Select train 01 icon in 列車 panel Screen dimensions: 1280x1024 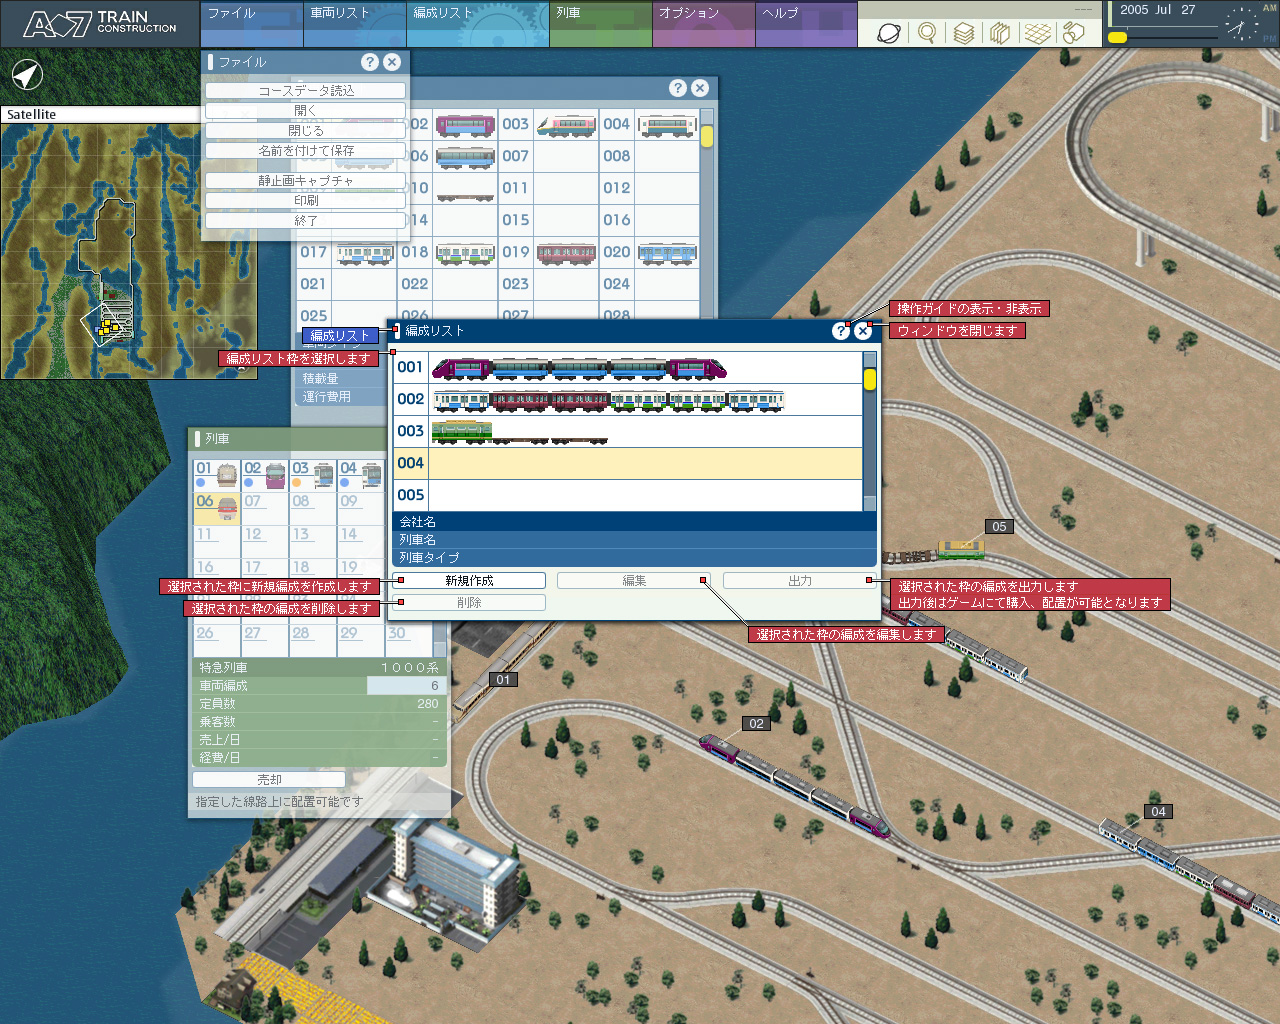click(x=218, y=475)
